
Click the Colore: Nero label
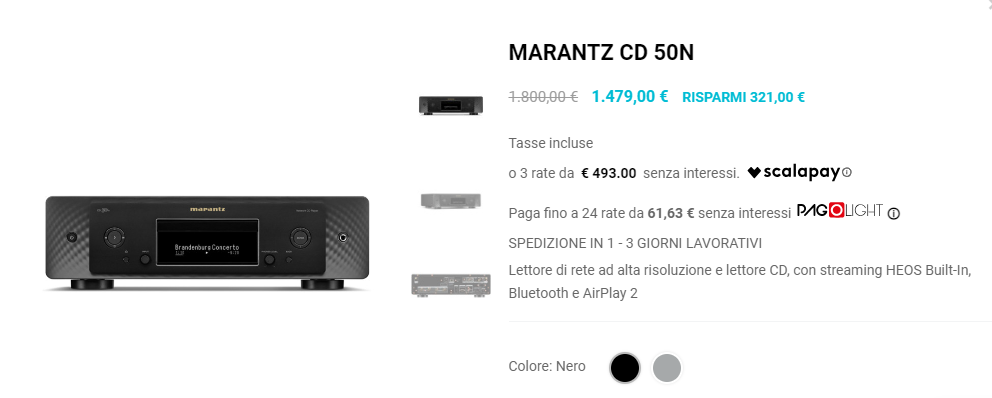[x=547, y=366]
